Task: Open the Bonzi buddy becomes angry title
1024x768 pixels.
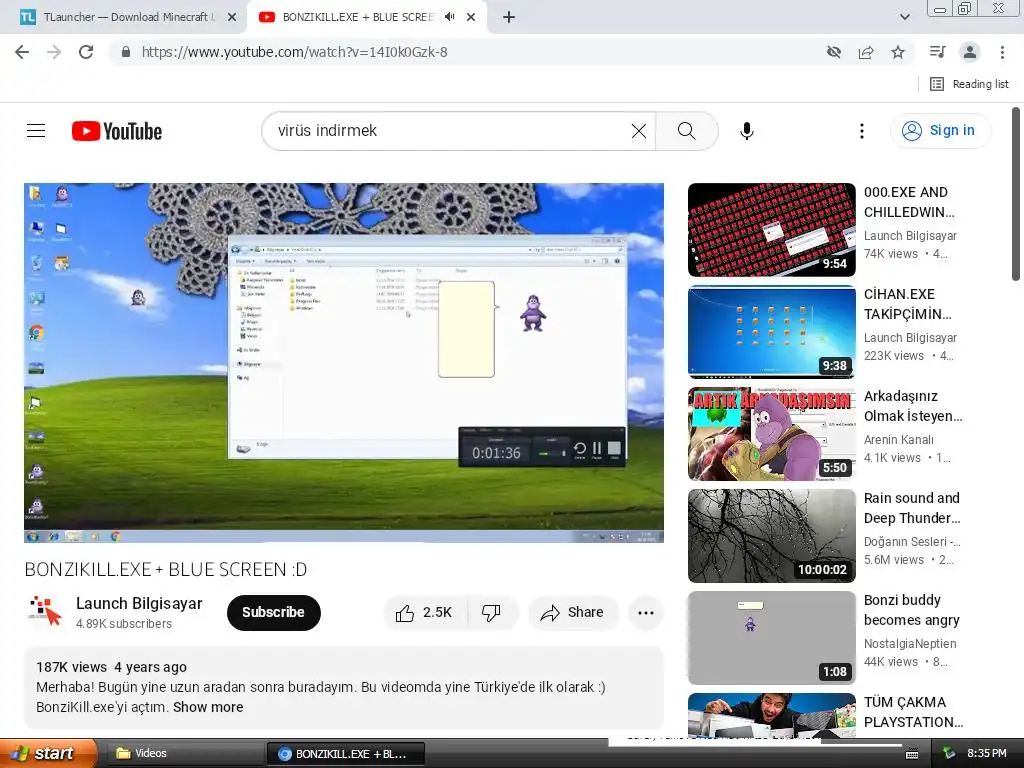Action: coord(912,610)
